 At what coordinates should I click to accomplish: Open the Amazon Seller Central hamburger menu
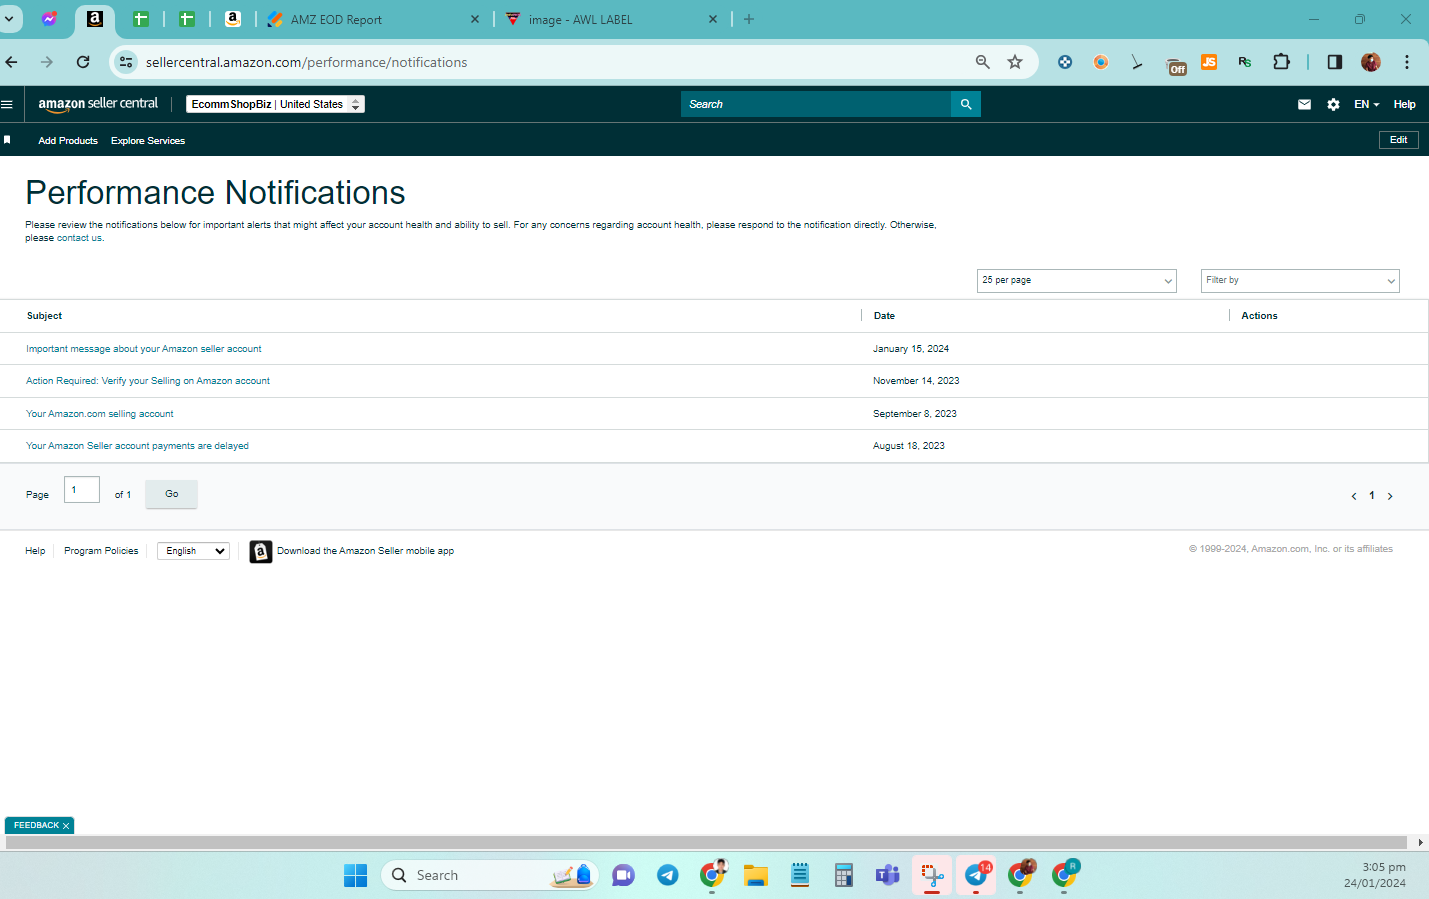pos(7,104)
